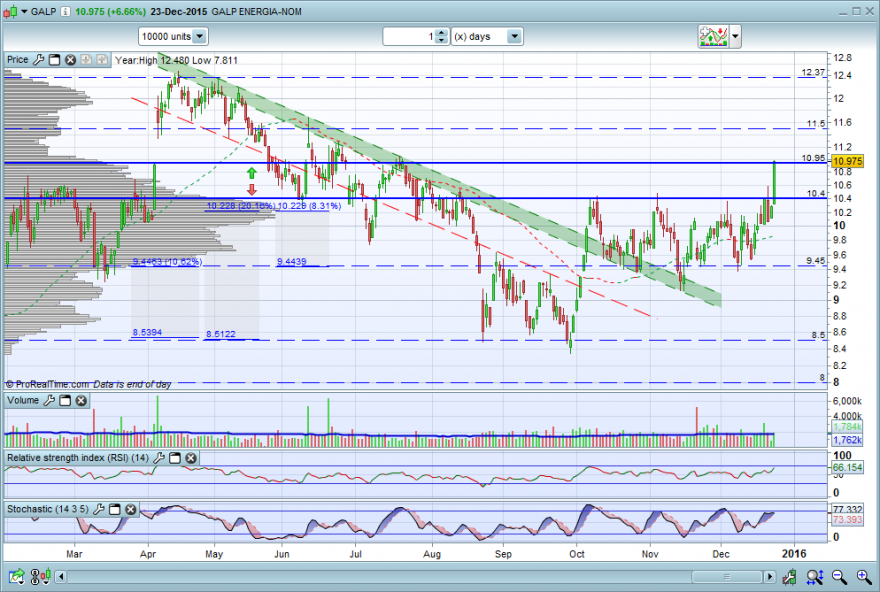Click the timeframe quantity input field
The height and width of the screenshot is (592, 880).
[409, 36]
